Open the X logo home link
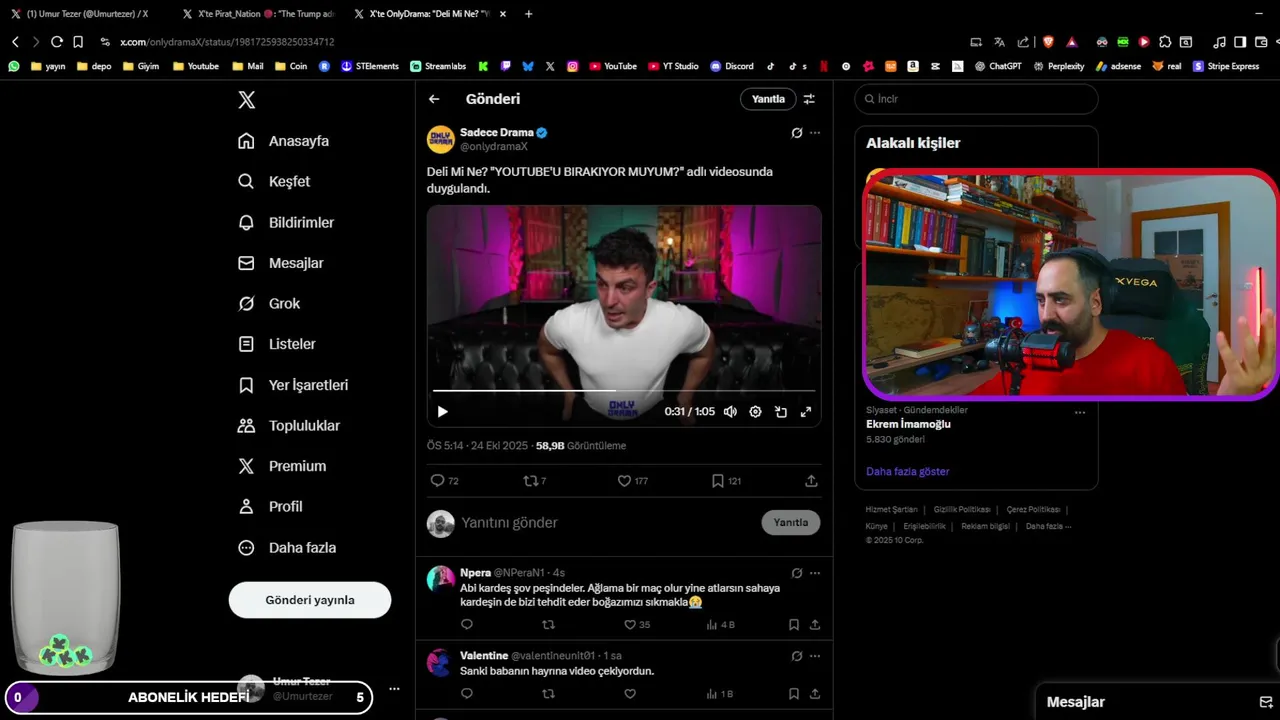 247,100
